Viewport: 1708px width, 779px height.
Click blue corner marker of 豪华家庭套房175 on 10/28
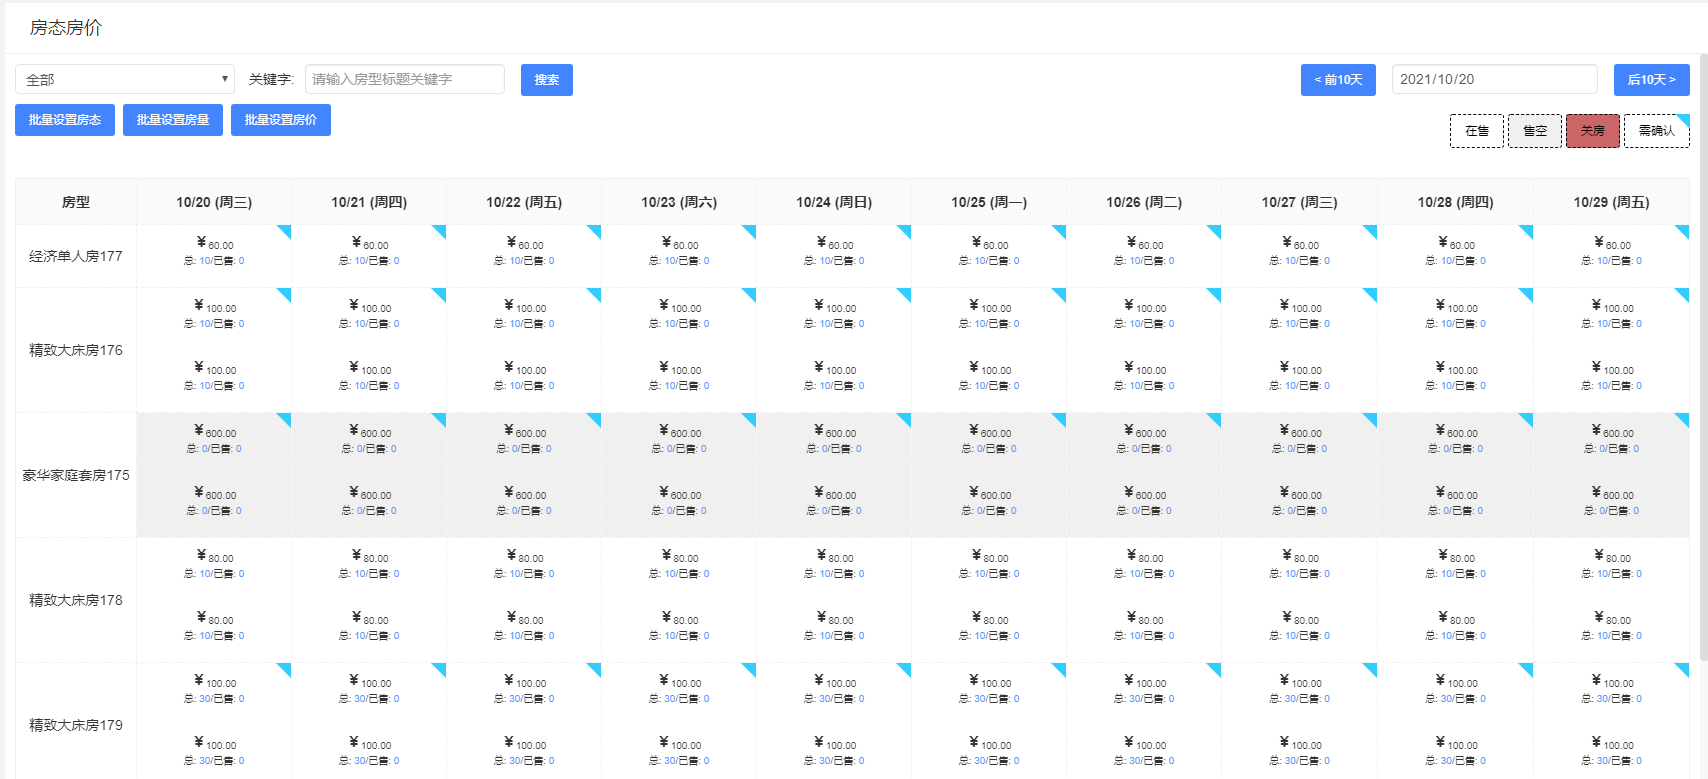(x=1528, y=418)
